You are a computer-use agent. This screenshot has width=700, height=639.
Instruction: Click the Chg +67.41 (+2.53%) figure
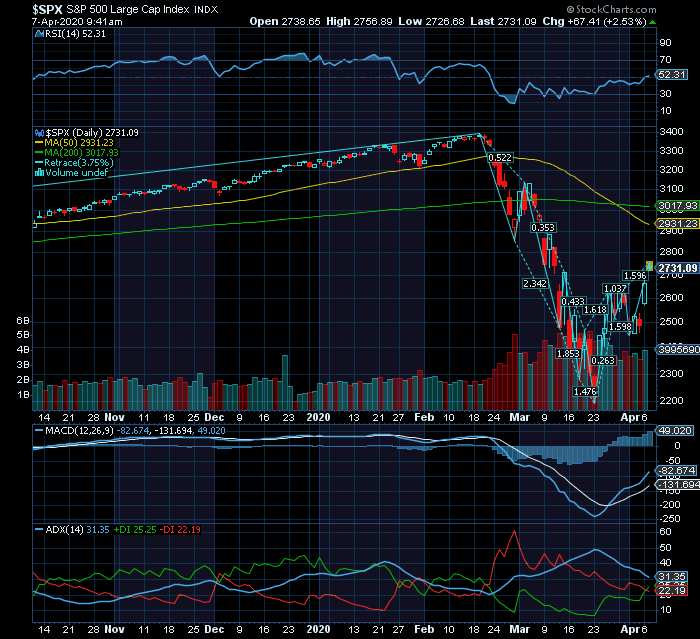tap(594, 21)
